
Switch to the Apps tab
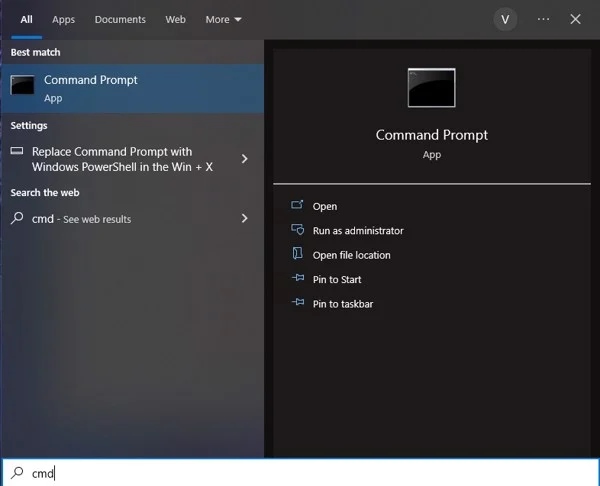point(64,20)
